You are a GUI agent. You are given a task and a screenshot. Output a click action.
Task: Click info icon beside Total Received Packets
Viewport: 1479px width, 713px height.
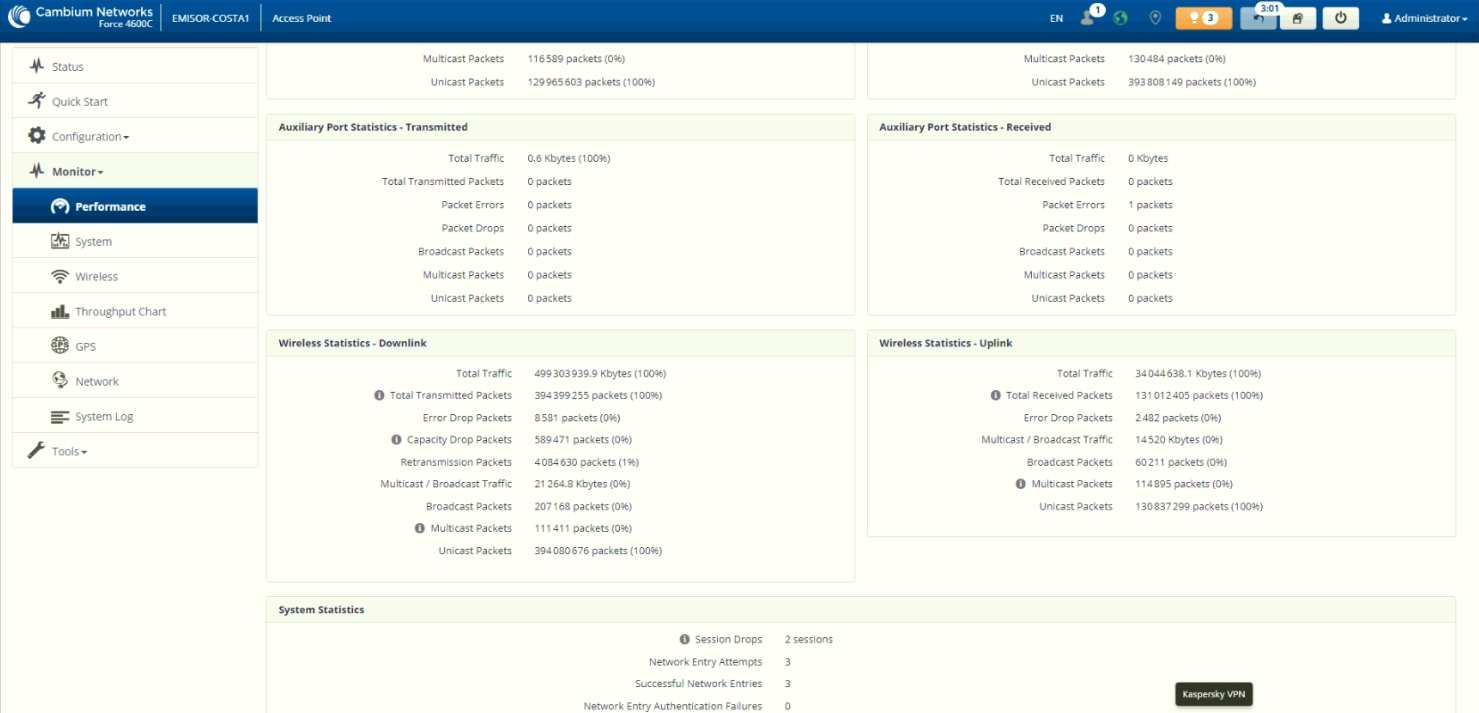click(995, 396)
